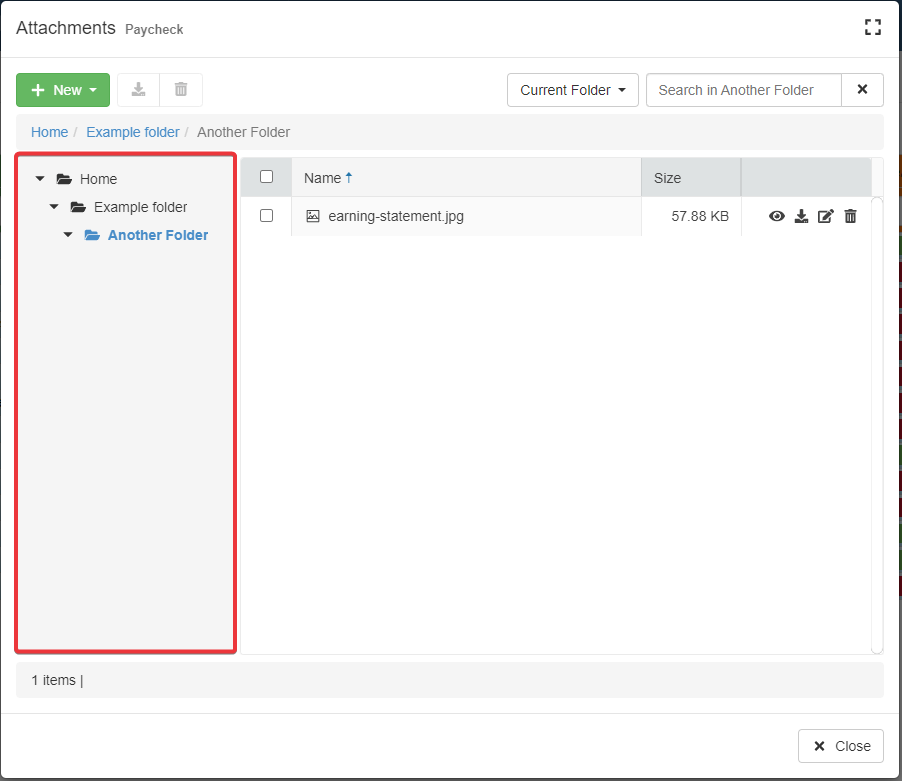902x781 pixels.
Task: Collapse the Home tree node arrow
Action: pos(40,179)
